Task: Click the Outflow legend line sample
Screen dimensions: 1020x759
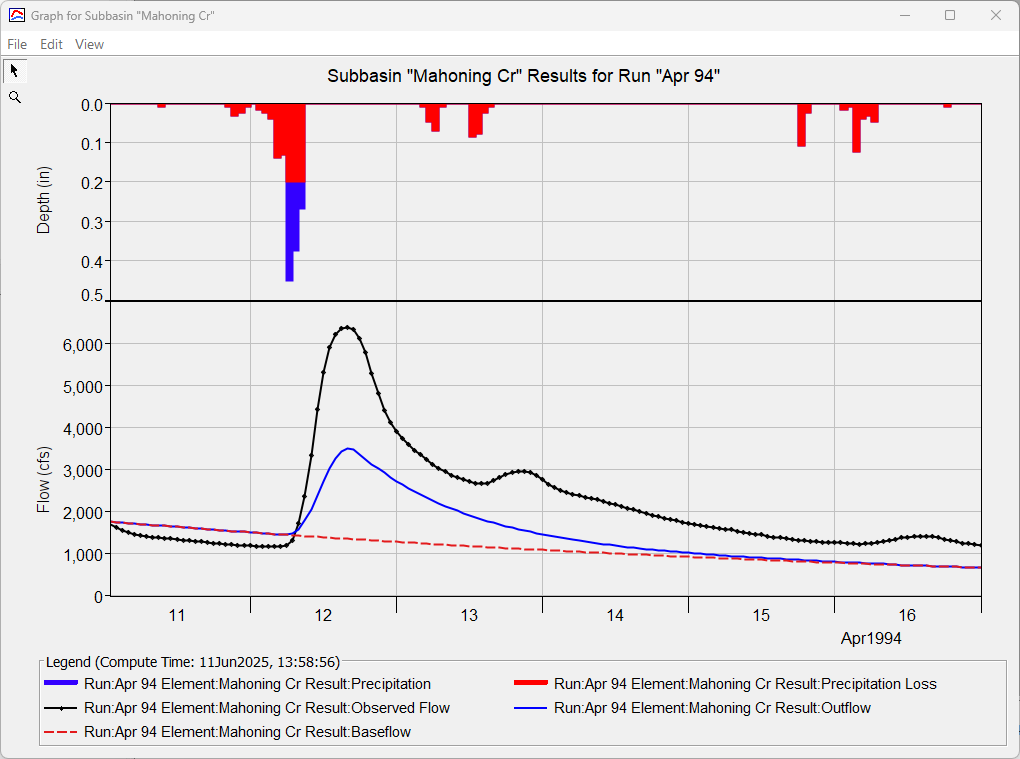Action: click(x=530, y=708)
